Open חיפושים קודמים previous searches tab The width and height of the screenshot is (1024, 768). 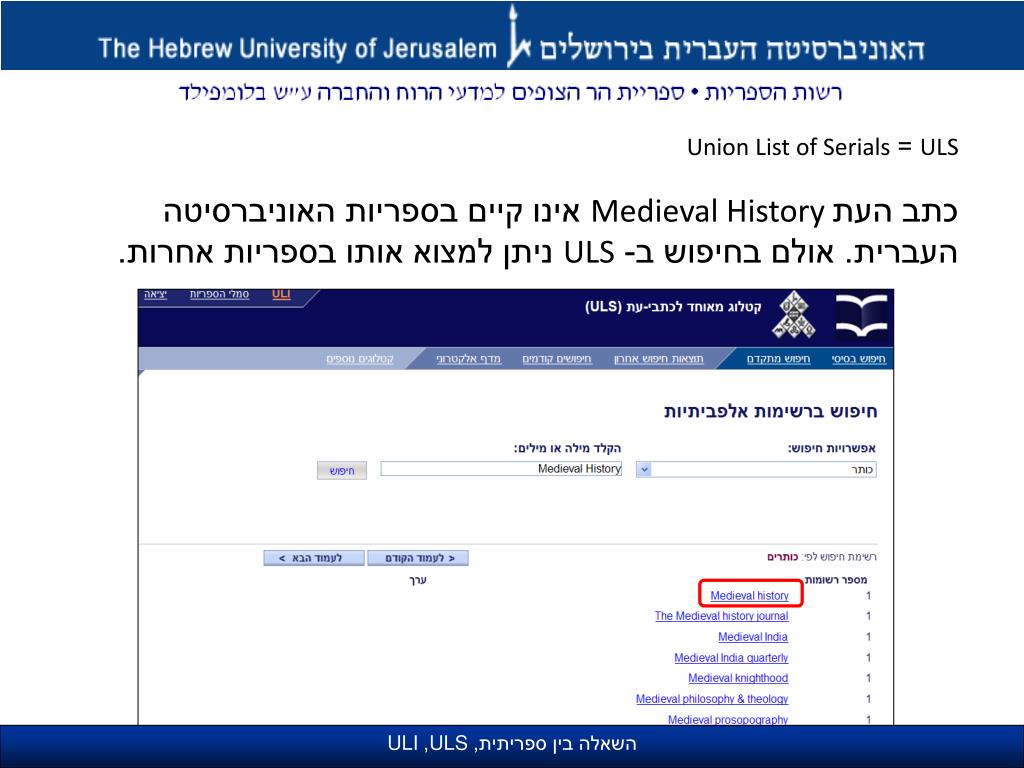pos(556,359)
